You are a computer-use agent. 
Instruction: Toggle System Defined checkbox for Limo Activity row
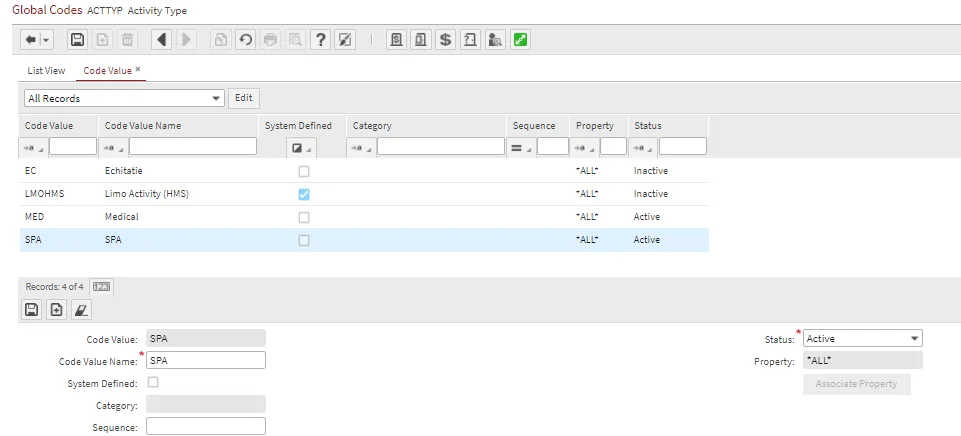pyautogui.click(x=303, y=194)
